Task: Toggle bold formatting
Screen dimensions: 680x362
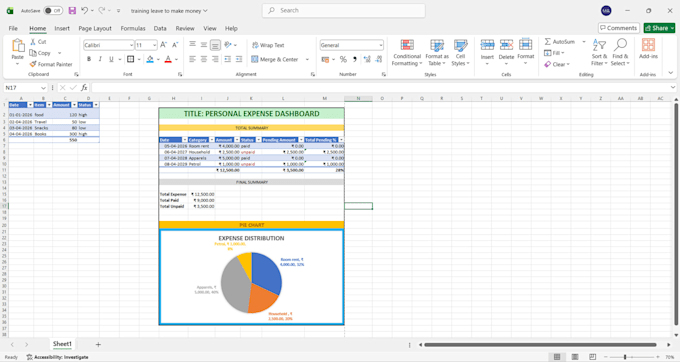Action: tap(89, 59)
